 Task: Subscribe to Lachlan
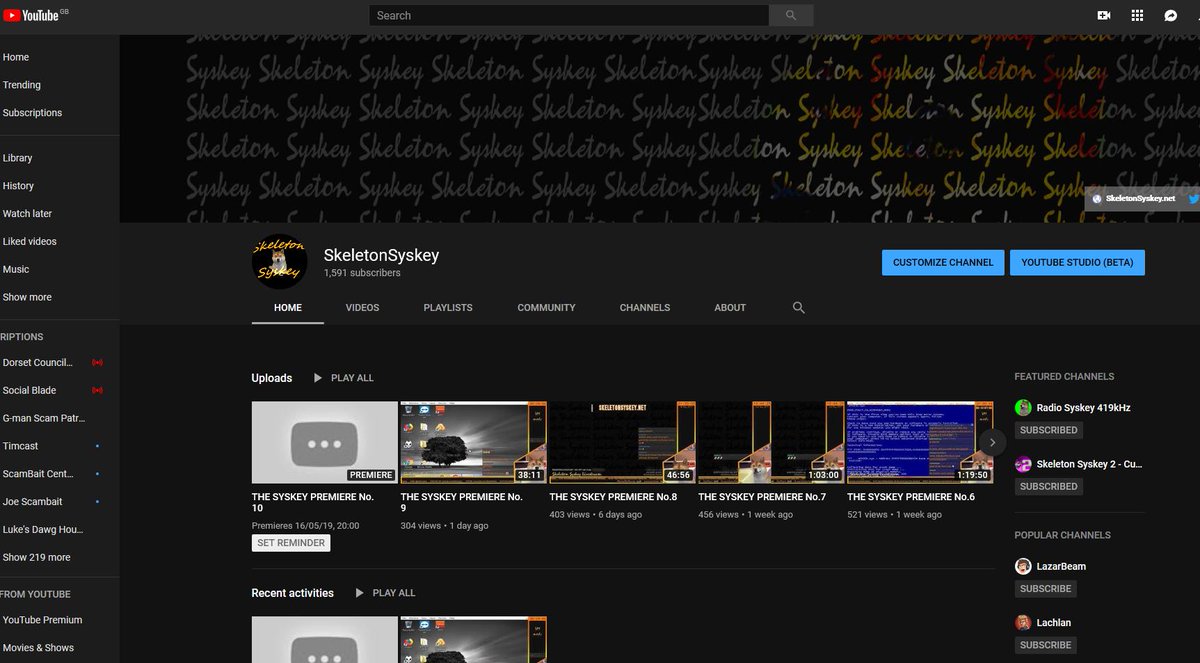(x=1046, y=645)
